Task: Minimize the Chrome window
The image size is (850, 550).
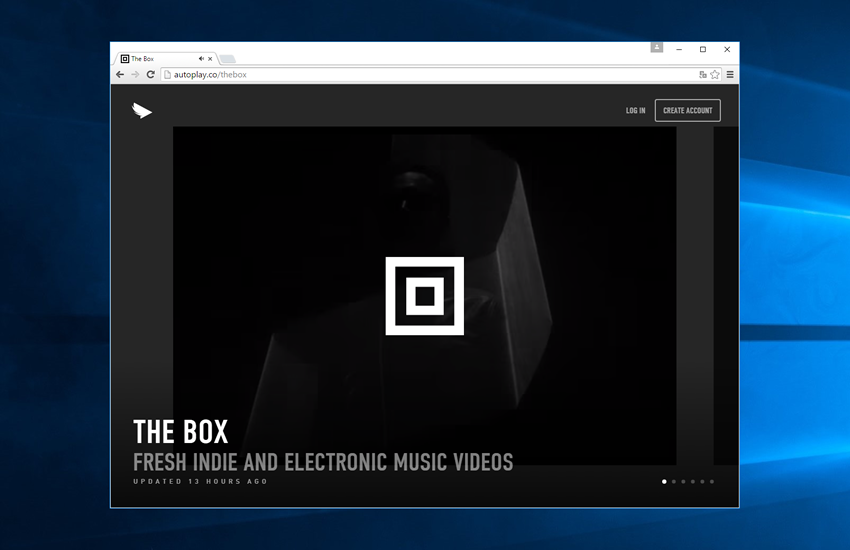Action: [679, 49]
